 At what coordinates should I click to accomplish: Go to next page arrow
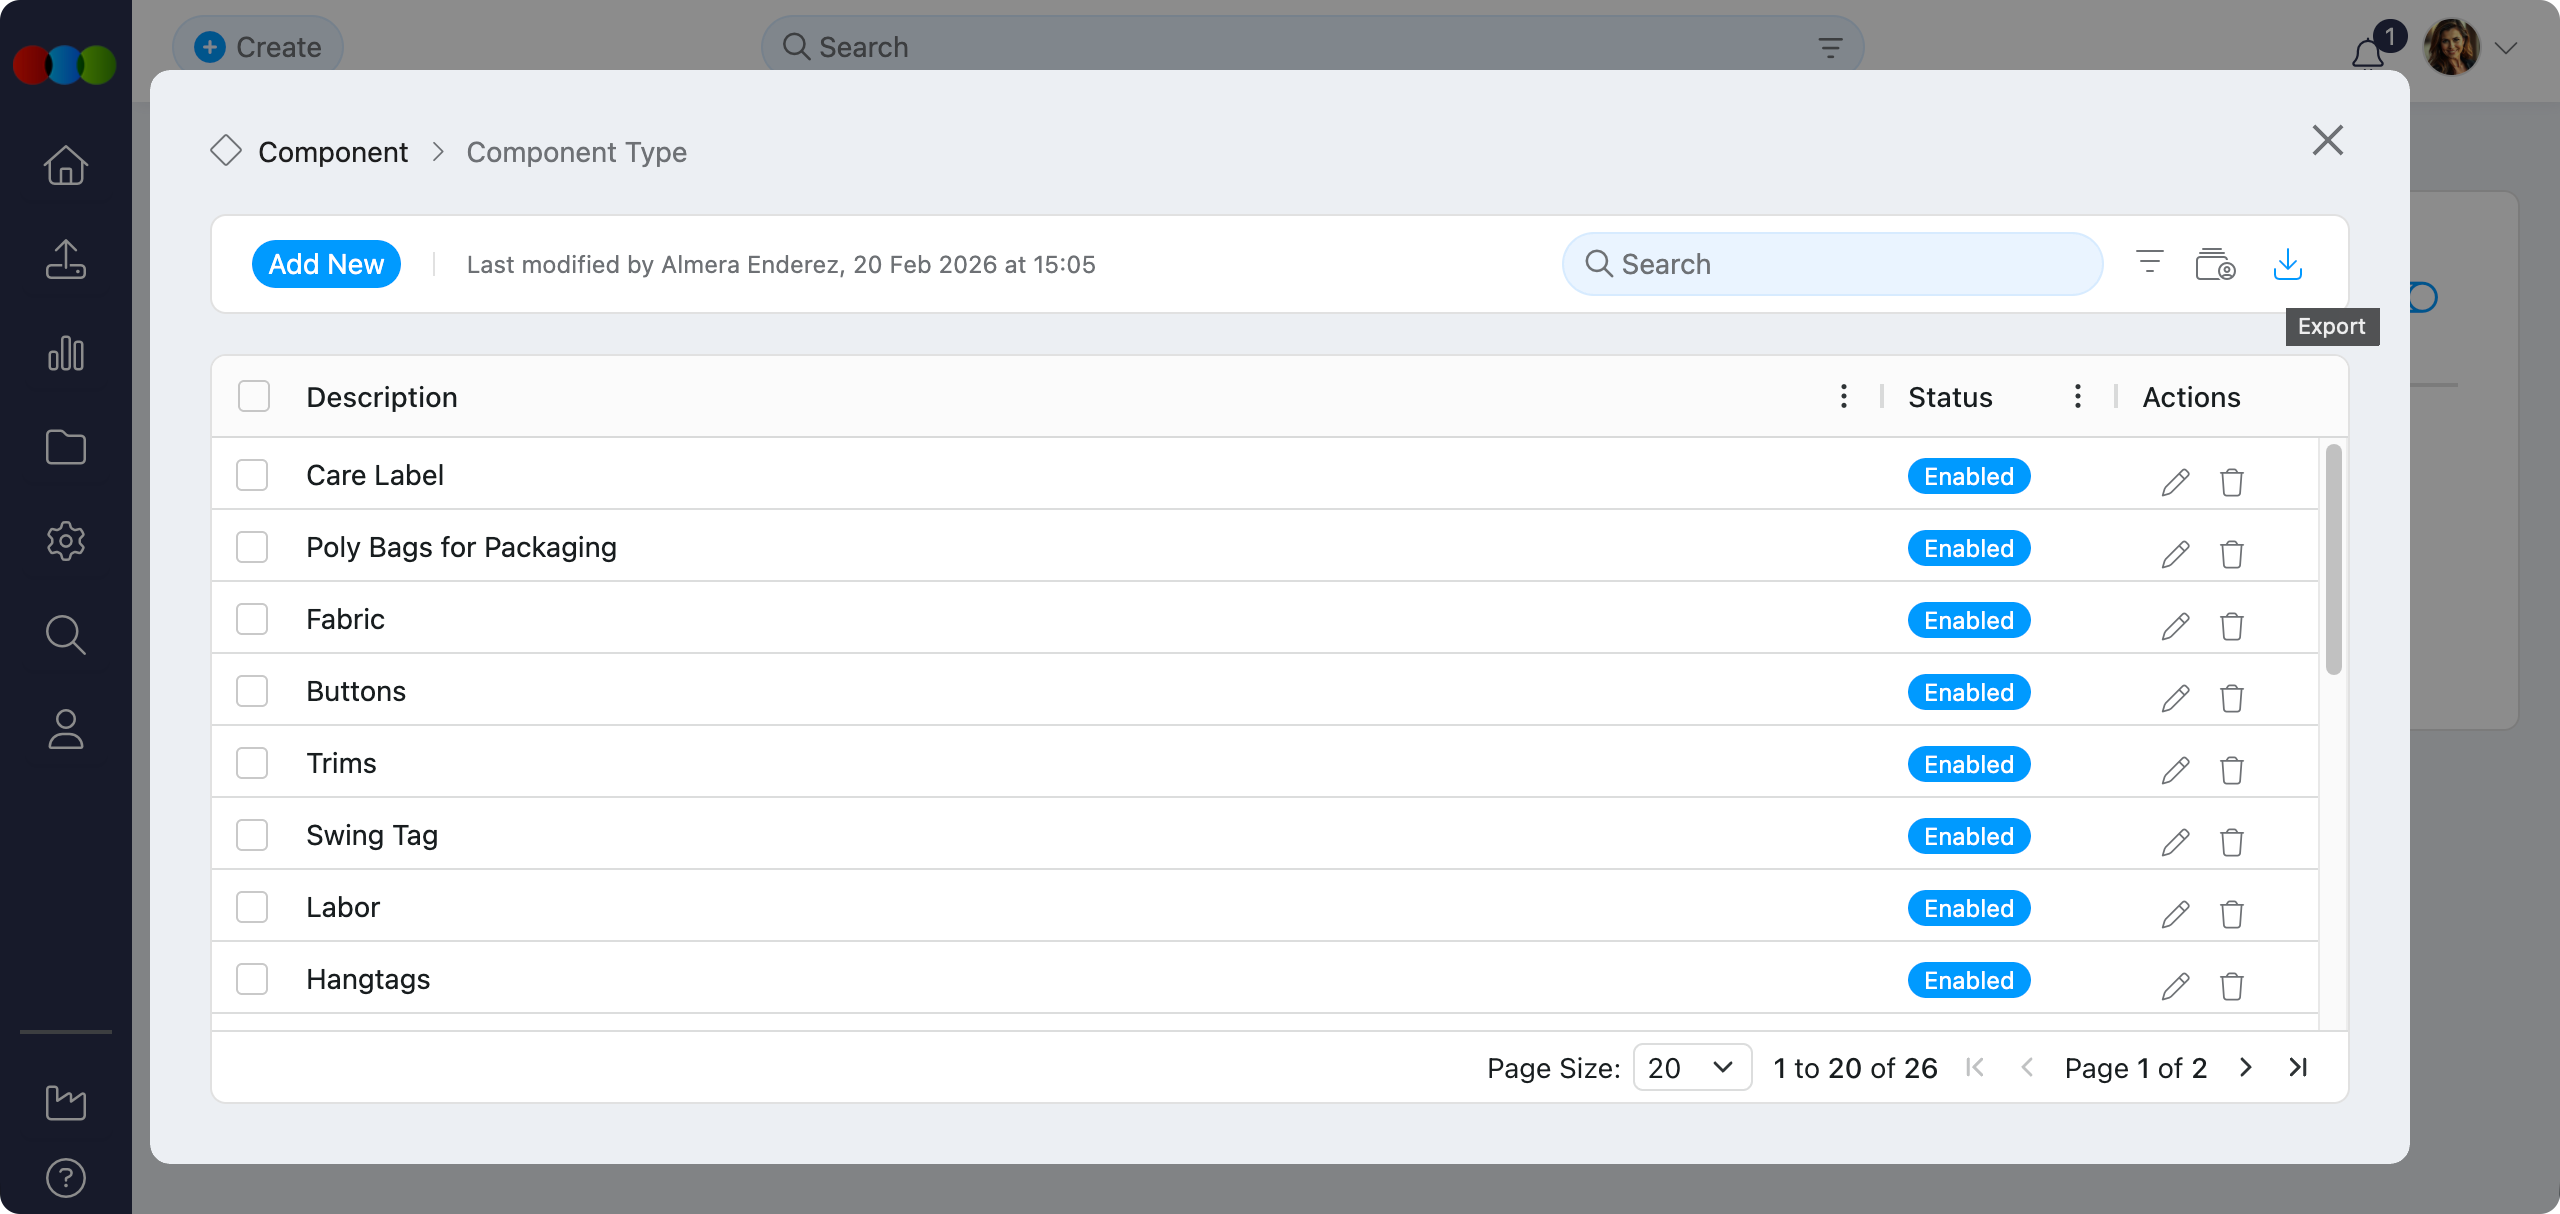[x=2246, y=1068]
